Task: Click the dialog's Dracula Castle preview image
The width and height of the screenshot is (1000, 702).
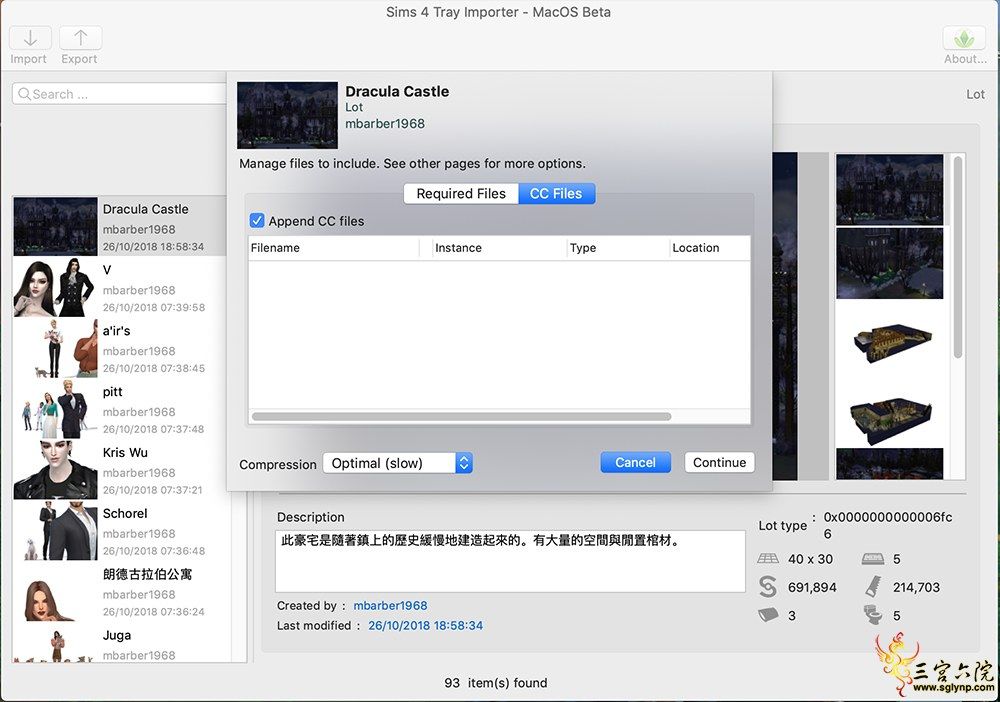Action: pos(288,115)
